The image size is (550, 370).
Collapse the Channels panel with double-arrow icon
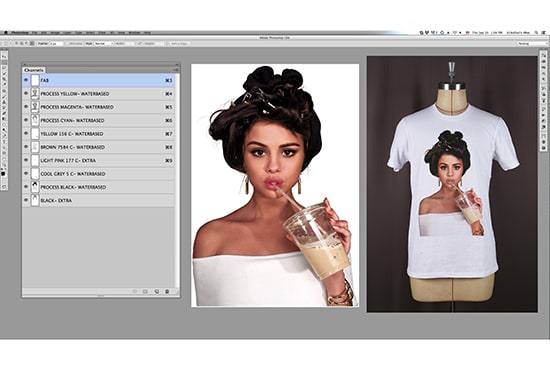pyautogui.click(x=176, y=65)
